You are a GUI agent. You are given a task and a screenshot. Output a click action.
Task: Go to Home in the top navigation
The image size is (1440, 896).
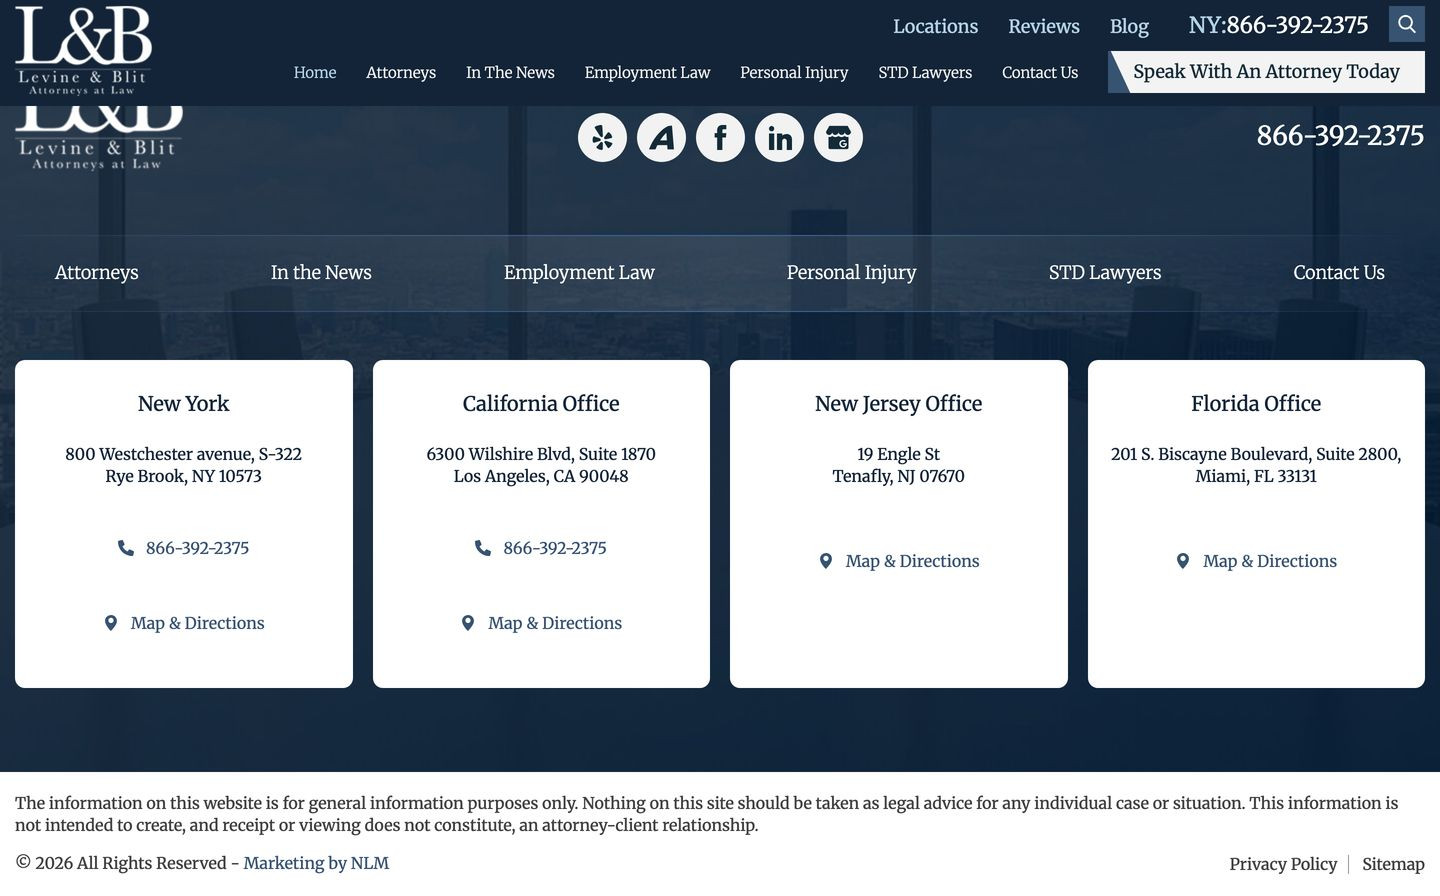click(x=315, y=72)
